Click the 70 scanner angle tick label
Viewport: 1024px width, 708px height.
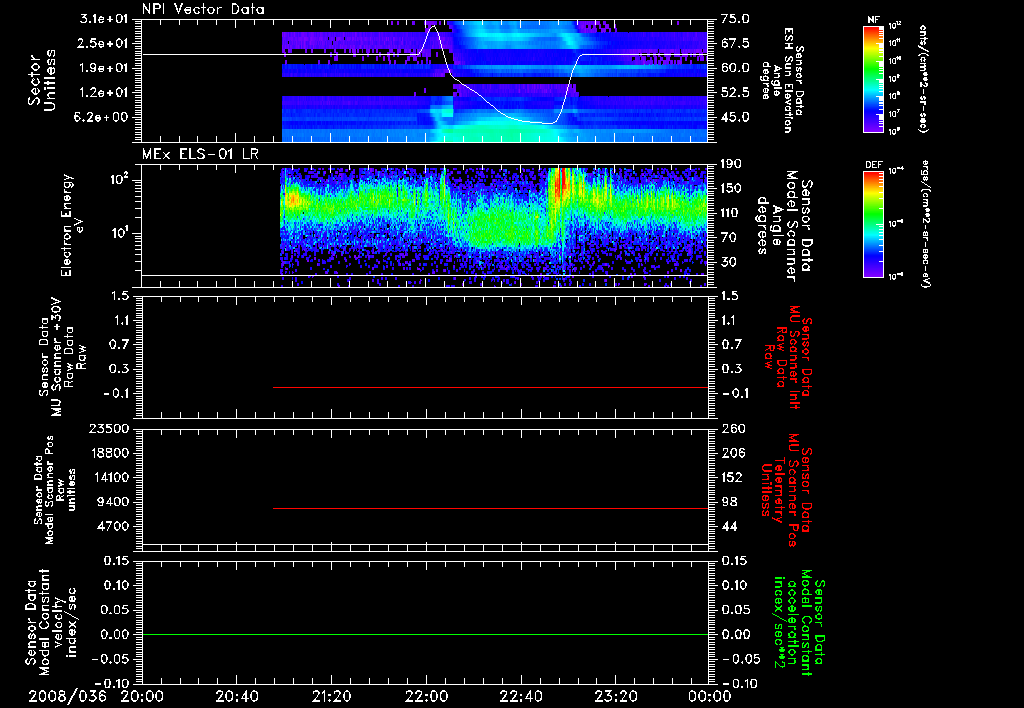[728, 238]
